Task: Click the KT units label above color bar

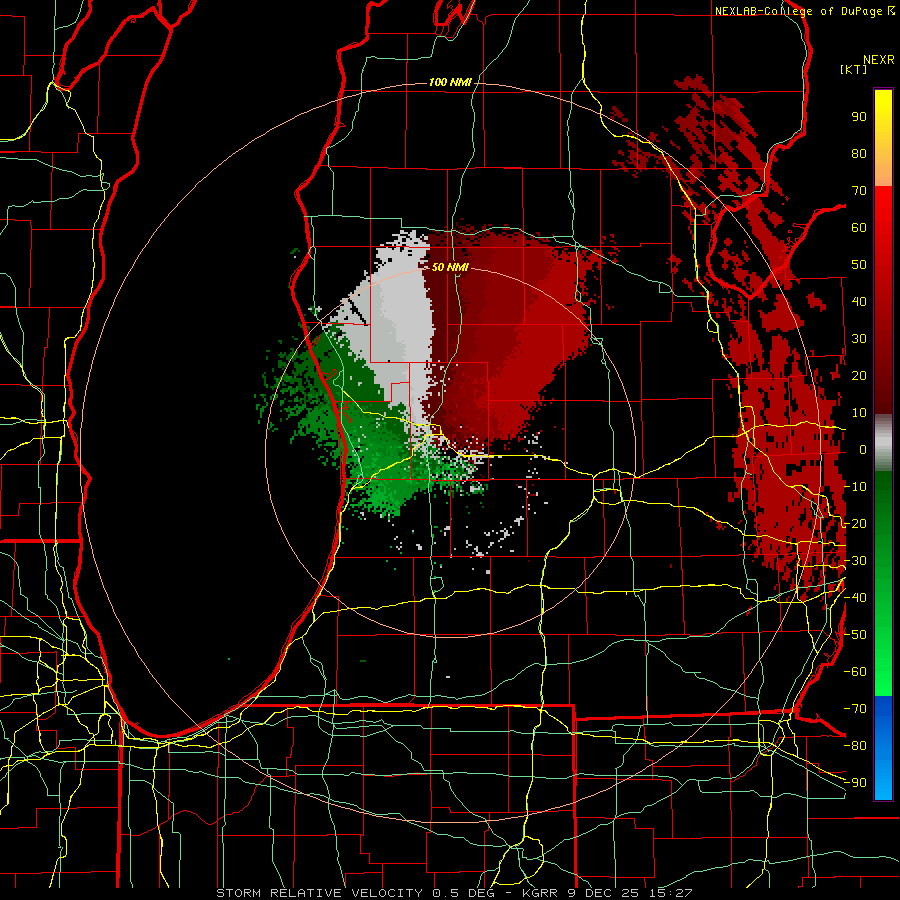Action: click(854, 69)
